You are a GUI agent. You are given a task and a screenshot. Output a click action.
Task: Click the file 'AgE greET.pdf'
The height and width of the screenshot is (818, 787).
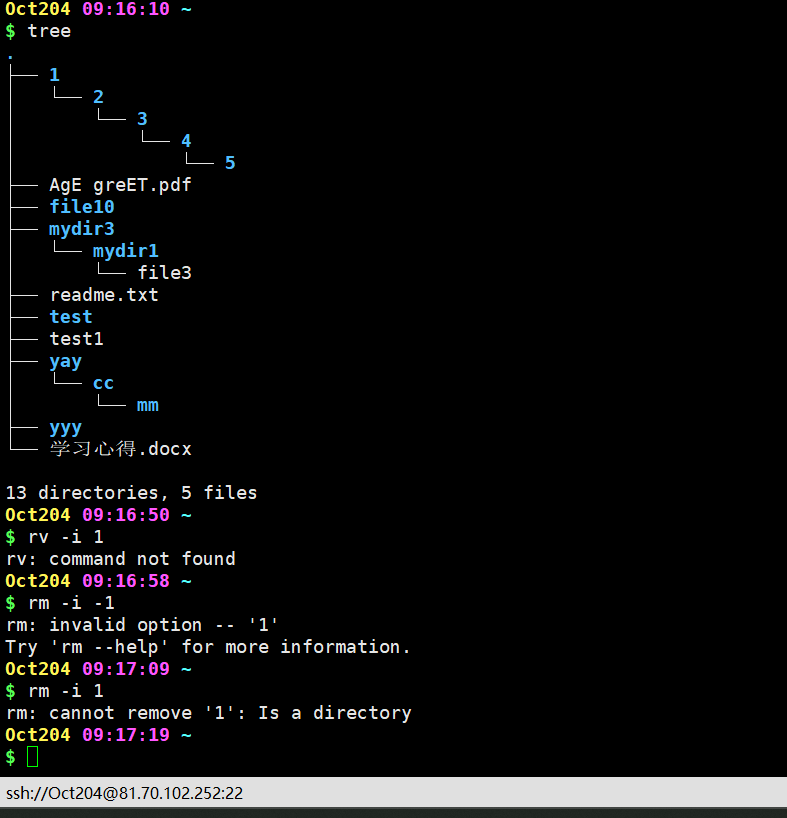(x=120, y=185)
